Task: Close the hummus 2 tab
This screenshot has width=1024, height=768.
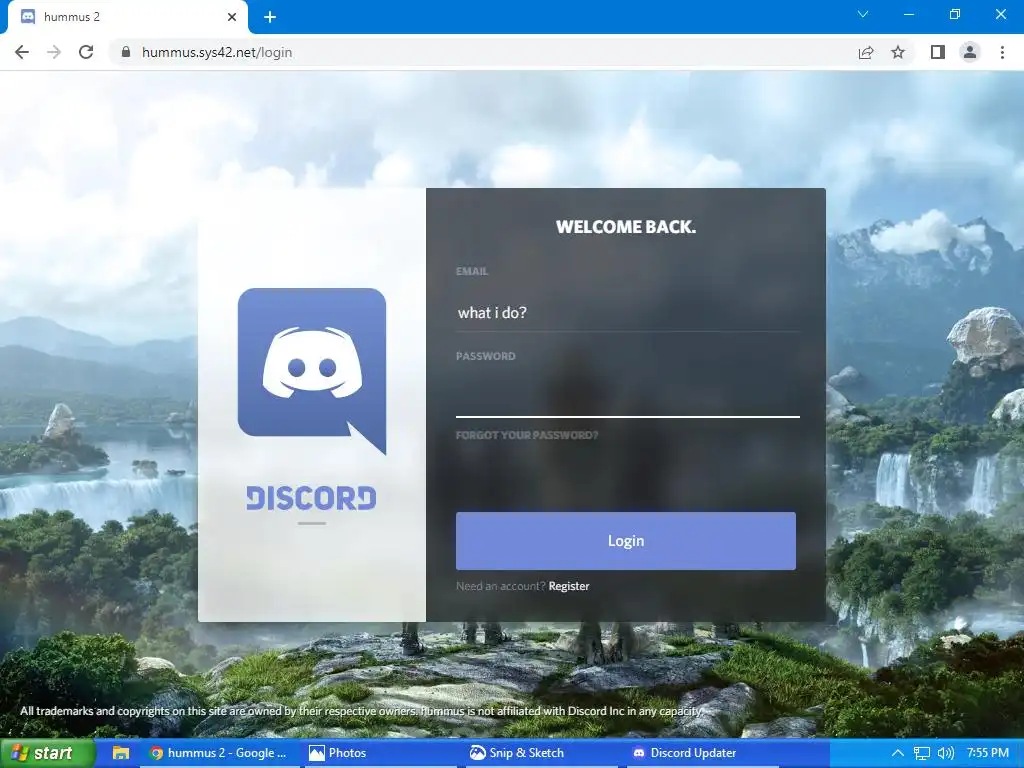Action: coord(232,17)
